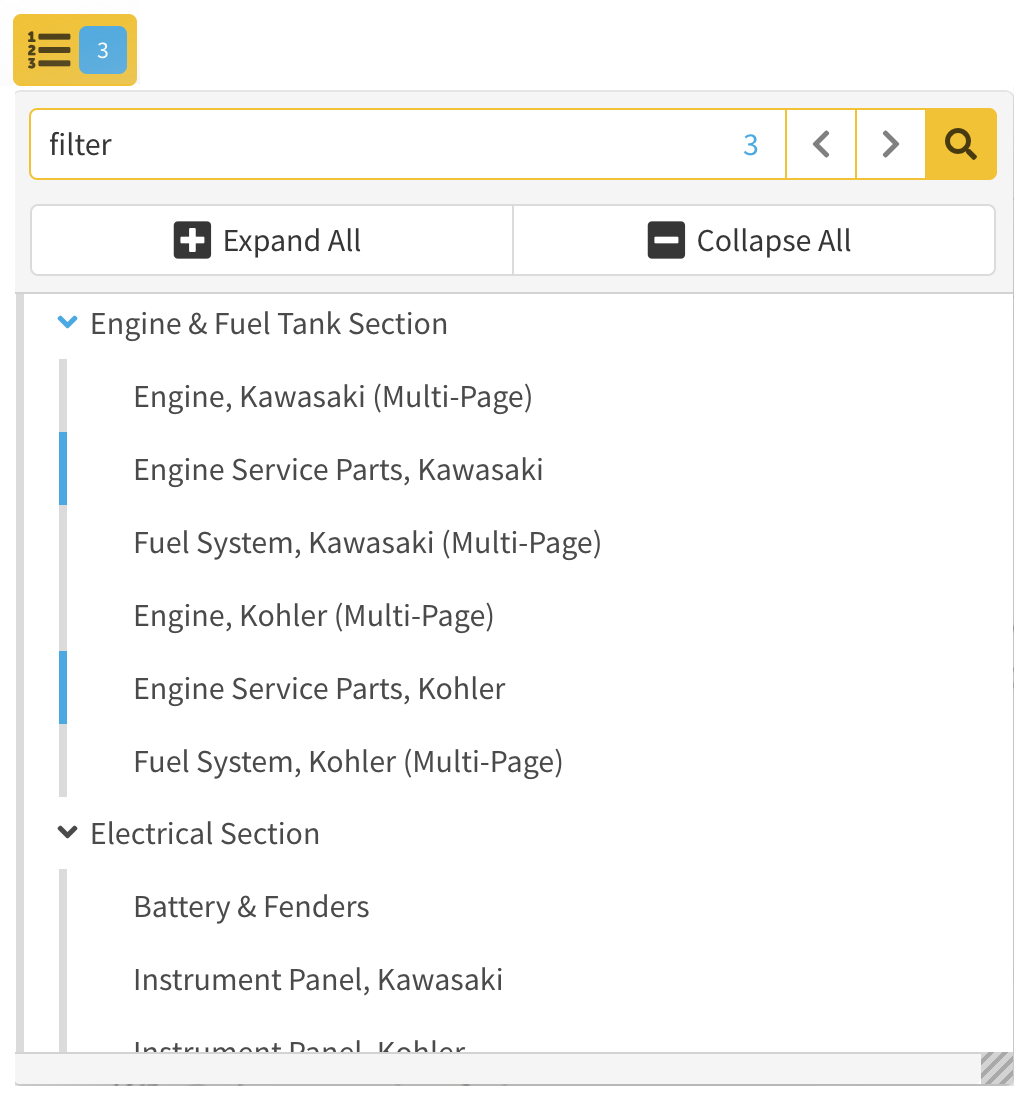Click inside the filter search field
The width and height of the screenshot is (1027, 1102).
tap(380, 144)
